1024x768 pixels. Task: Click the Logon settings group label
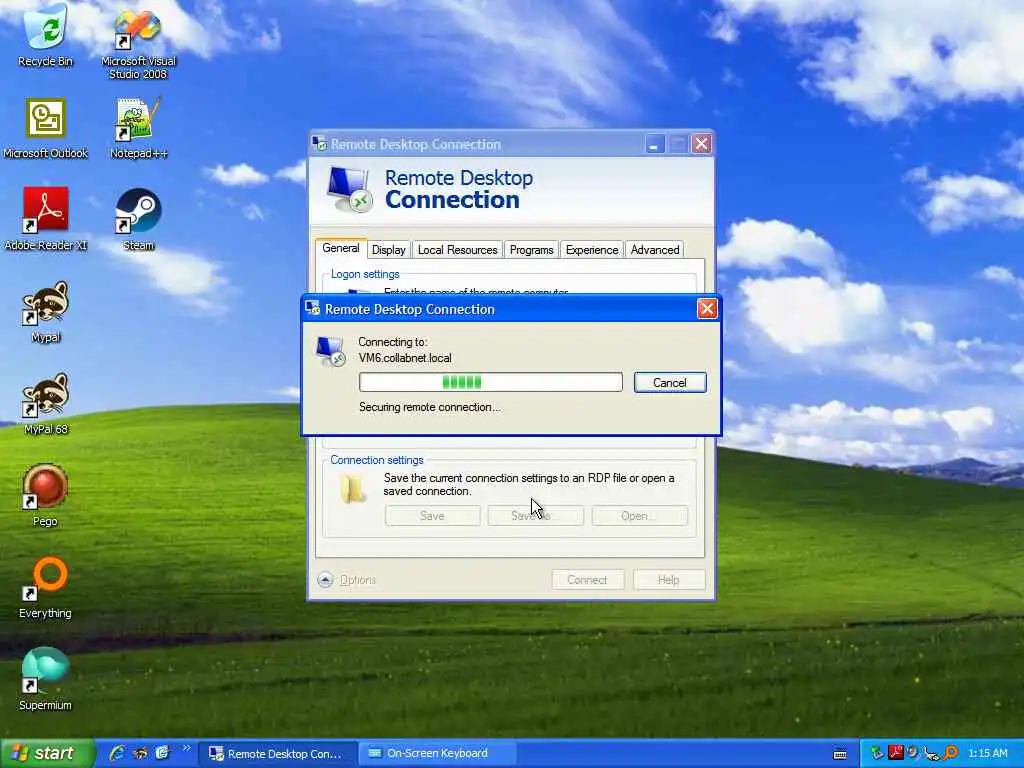pos(365,274)
